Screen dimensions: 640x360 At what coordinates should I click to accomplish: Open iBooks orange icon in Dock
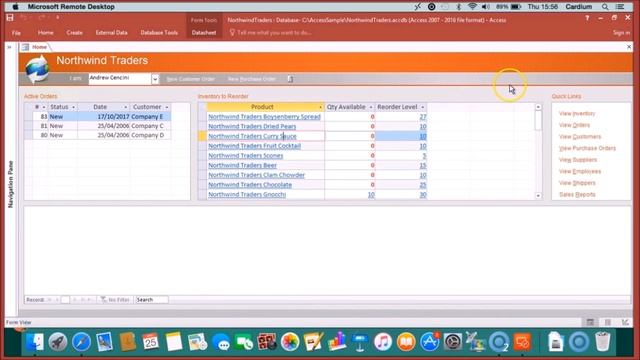coord(406,342)
